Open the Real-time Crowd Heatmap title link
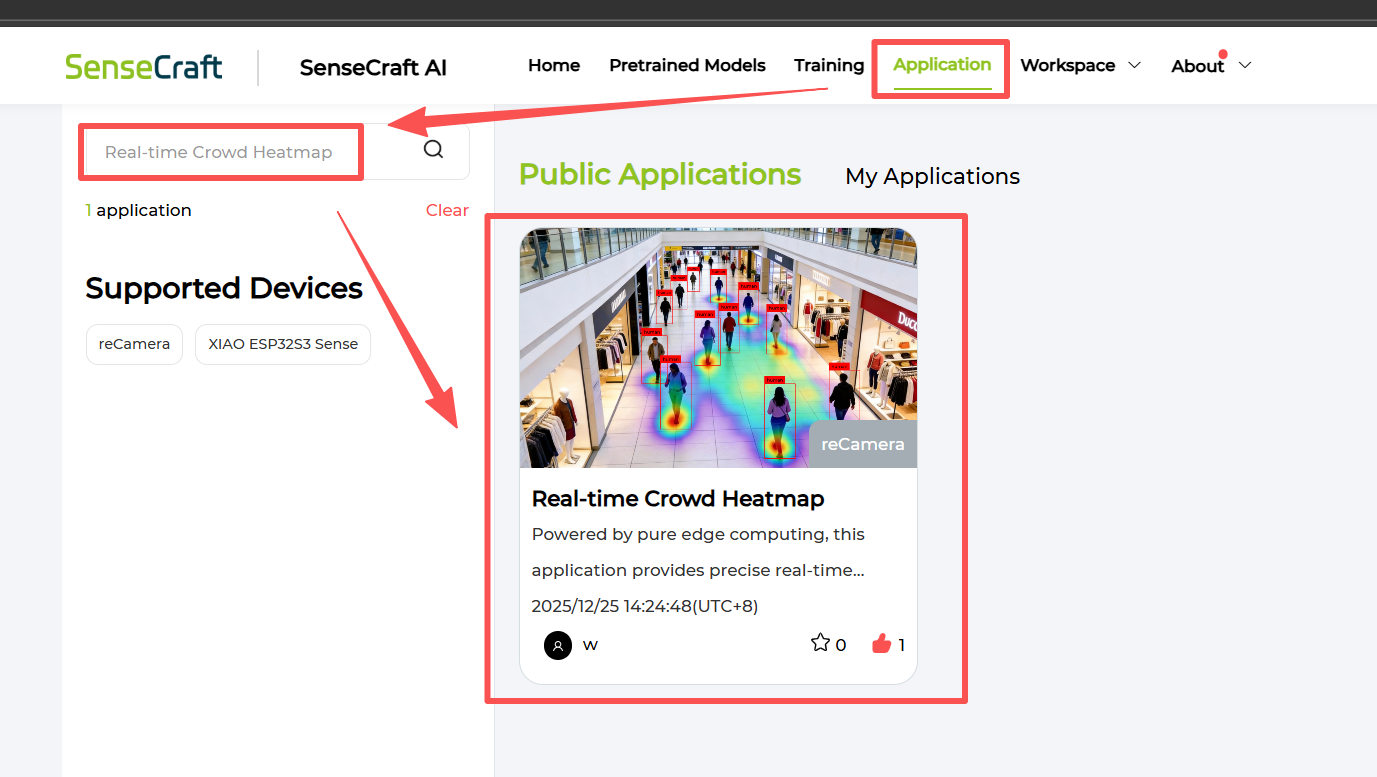 click(678, 499)
